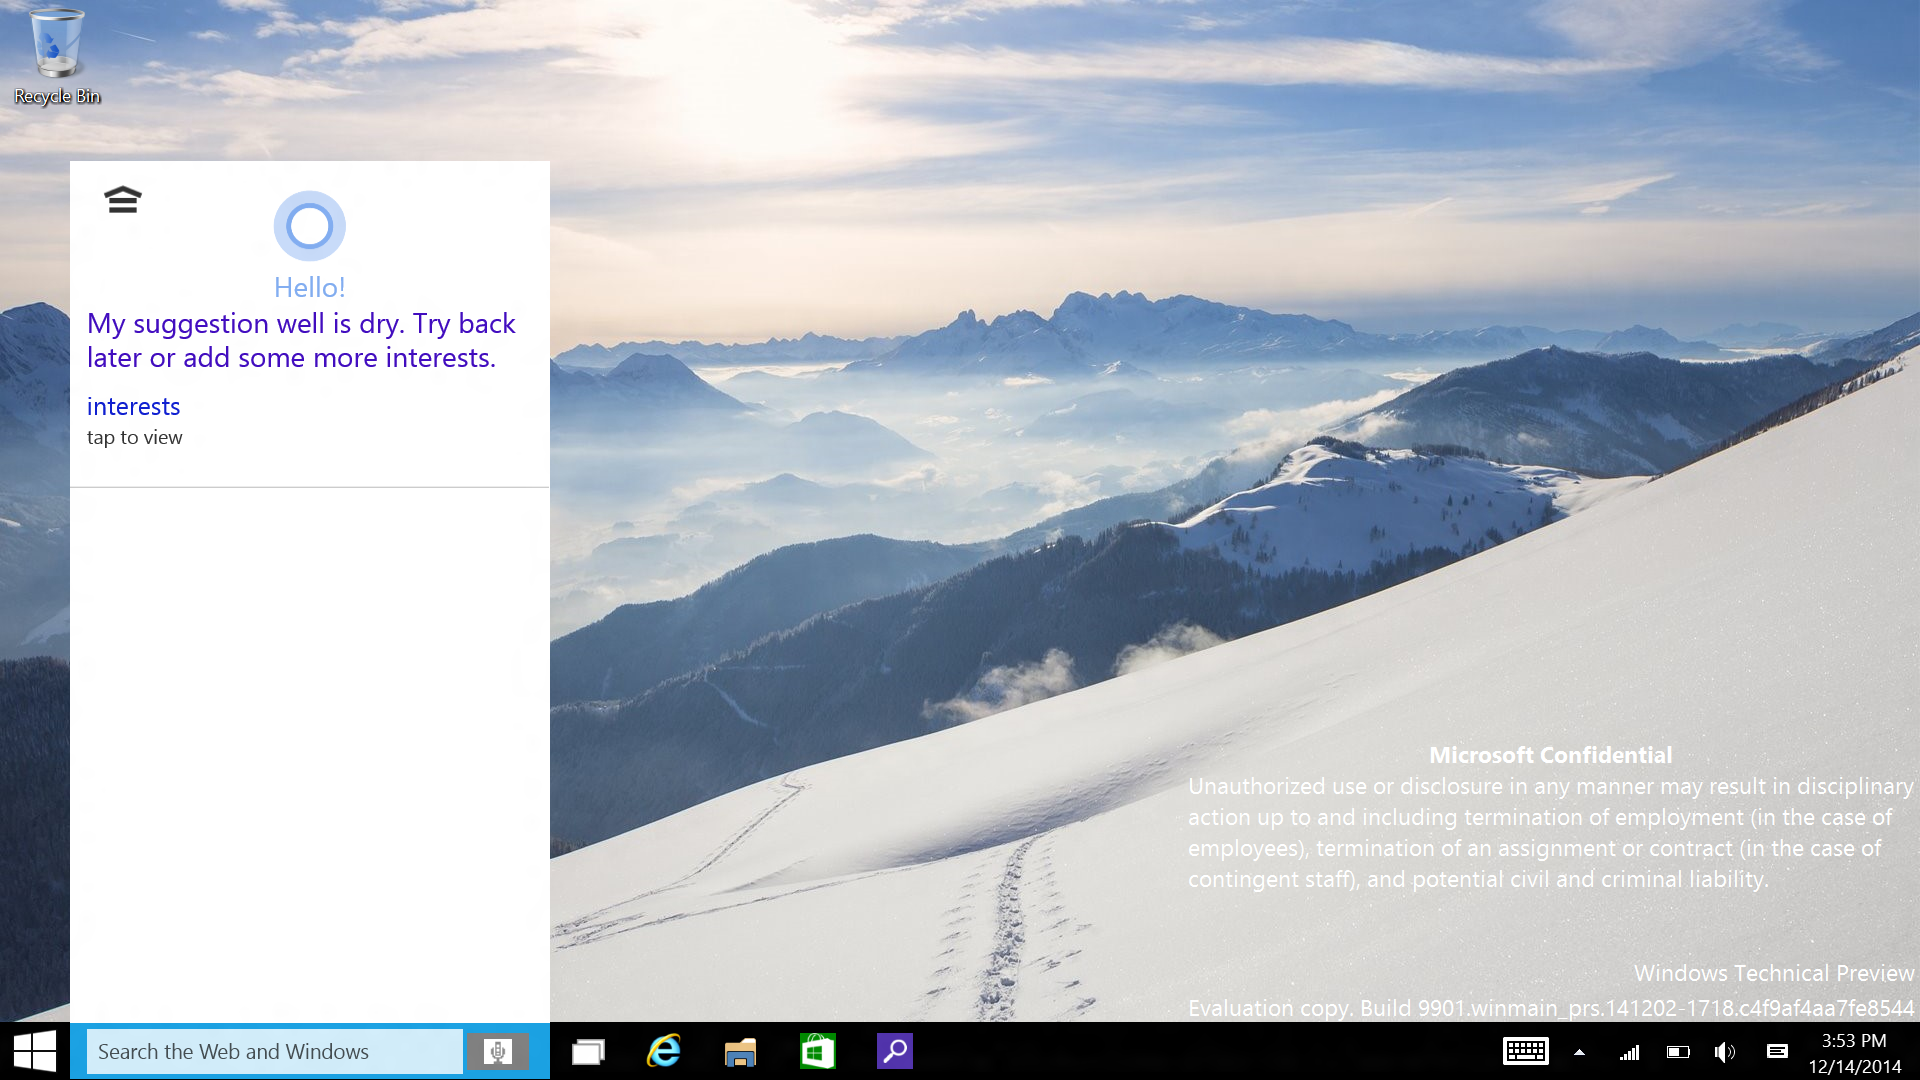Click the battery status tray icon
This screenshot has width=1920, height=1080.
[1678, 1051]
